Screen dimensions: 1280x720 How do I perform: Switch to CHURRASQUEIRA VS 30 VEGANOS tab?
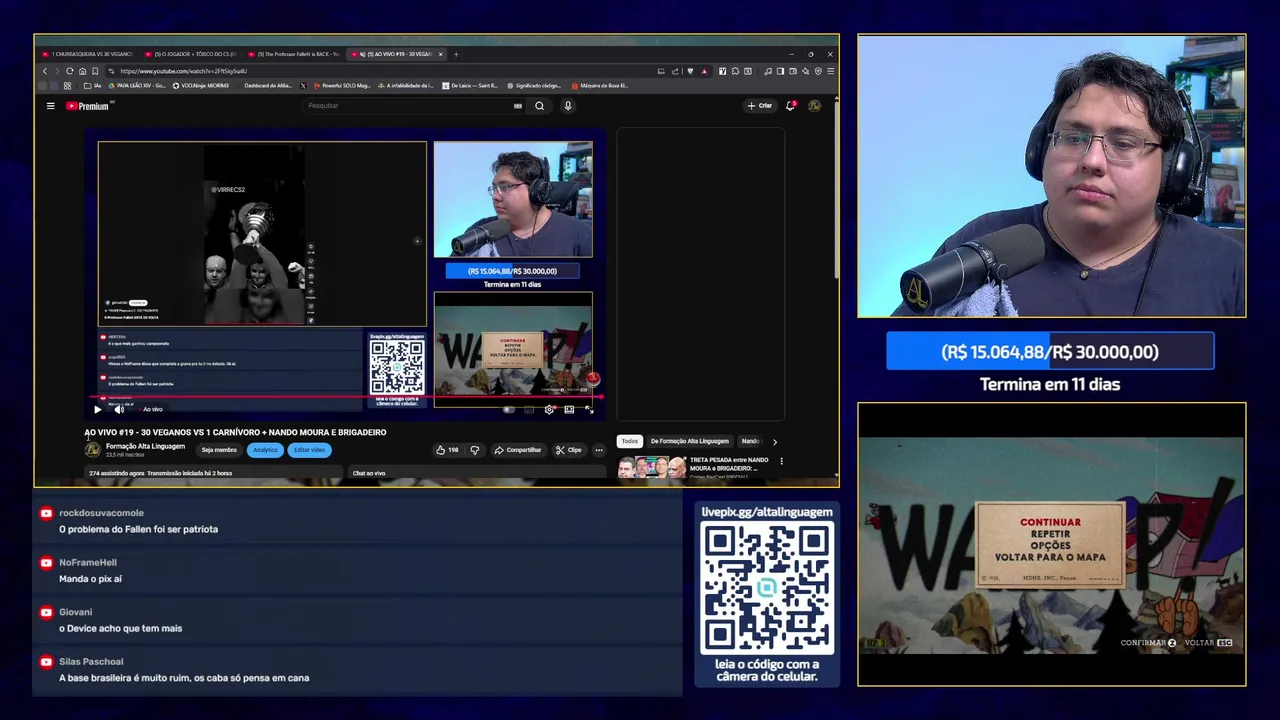pos(87,54)
